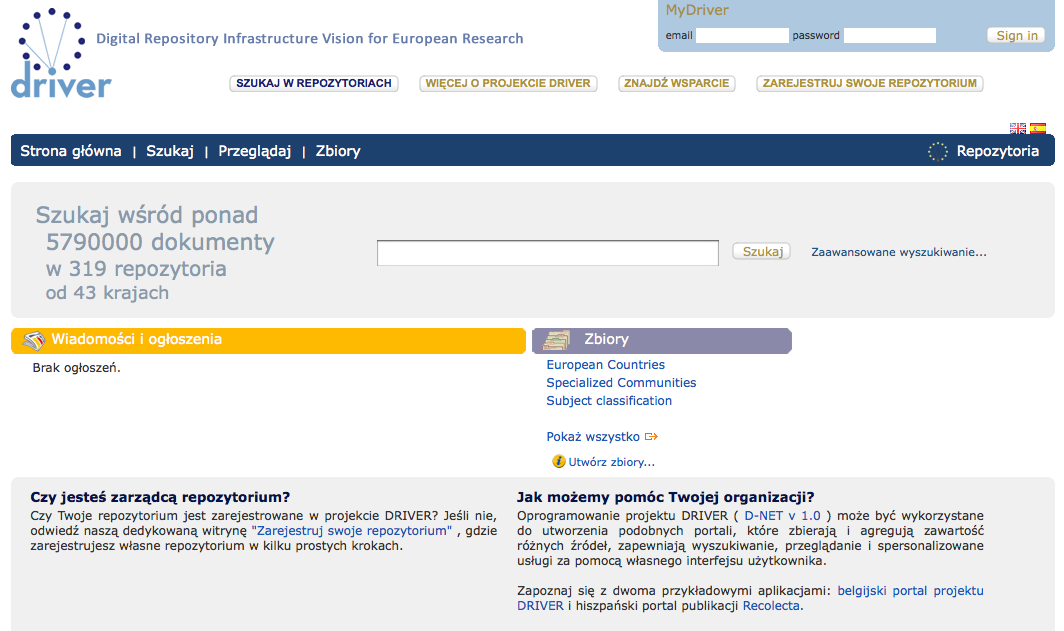
Task: Click the "5790000 dokumenty" text
Action: pyautogui.click(x=160, y=242)
